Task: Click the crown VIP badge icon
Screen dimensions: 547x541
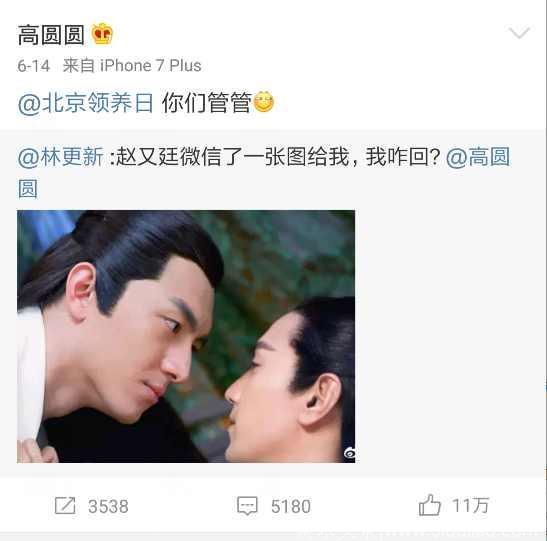Action: click(102, 34)
